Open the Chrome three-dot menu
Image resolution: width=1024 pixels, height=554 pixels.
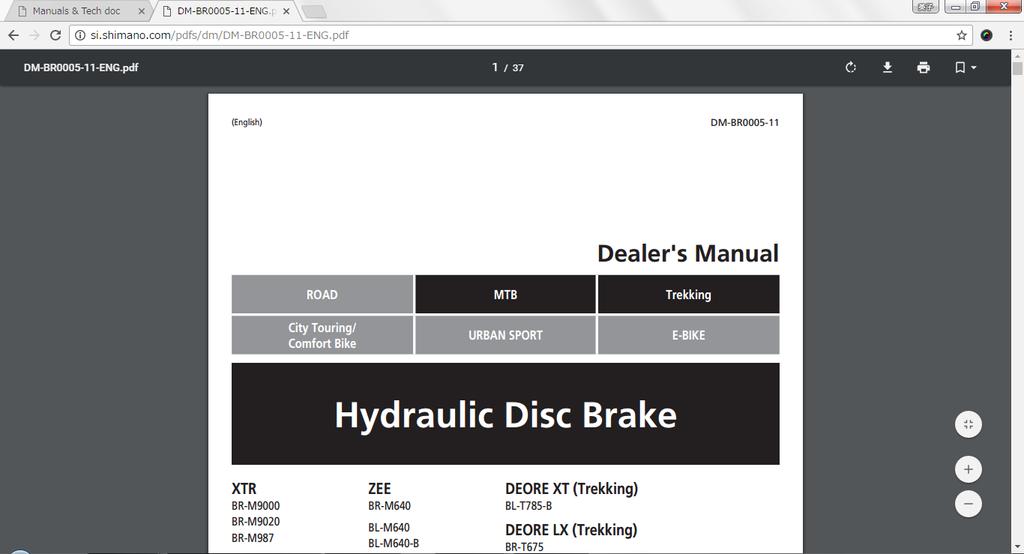coord(1010,35)
